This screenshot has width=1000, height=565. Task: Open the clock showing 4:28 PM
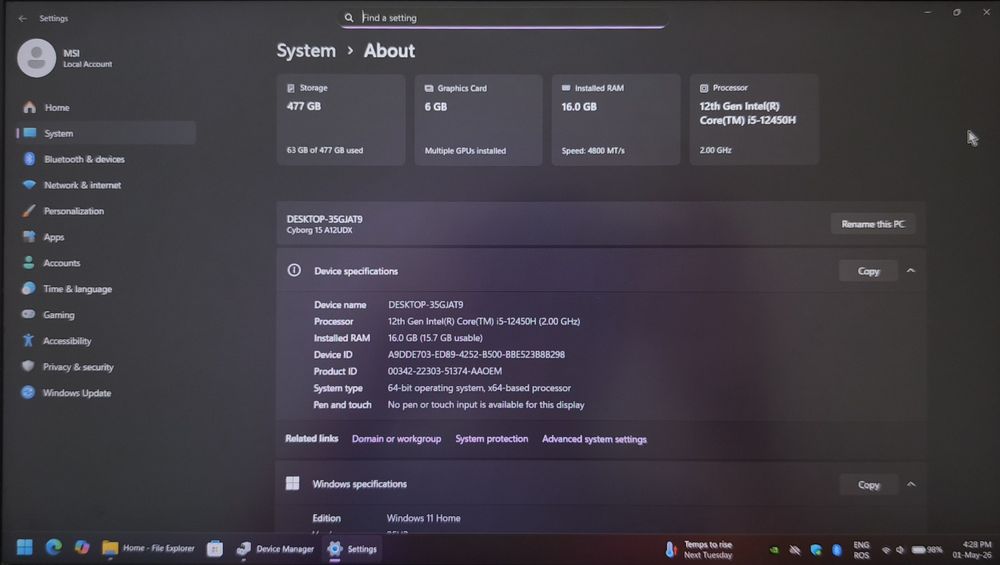(x=972, y=550)
